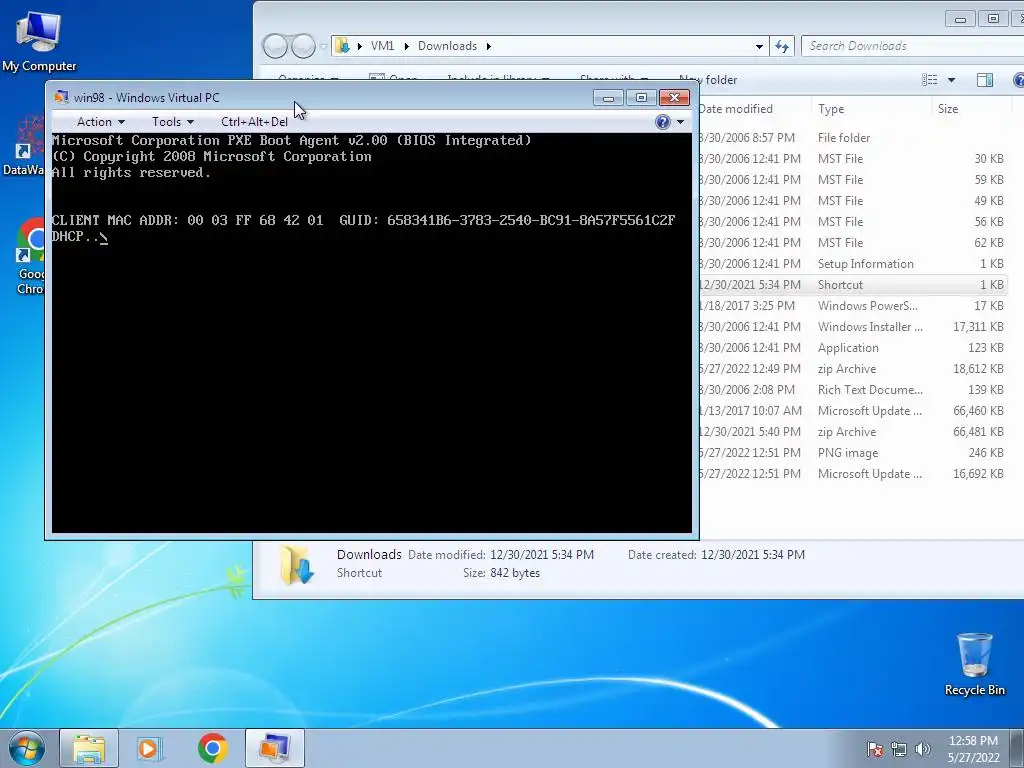Screen dimensions: 1024x768
Task: Click the refresh button beside the address bar
Action: coord(782,46)
